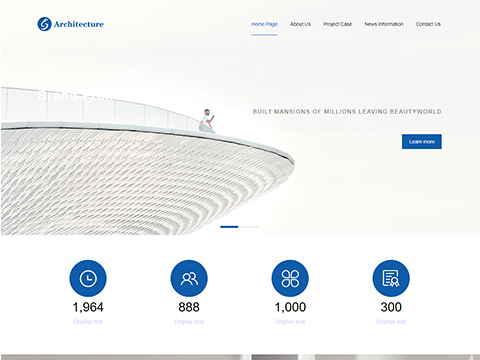
Task: Click the people icon above 888
Action: 189,278
